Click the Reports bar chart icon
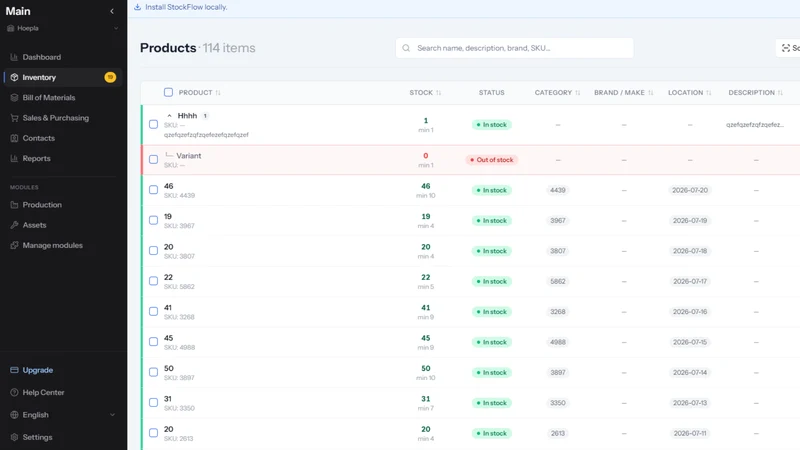This screenshot has width=800, height=450. point(14,159)
